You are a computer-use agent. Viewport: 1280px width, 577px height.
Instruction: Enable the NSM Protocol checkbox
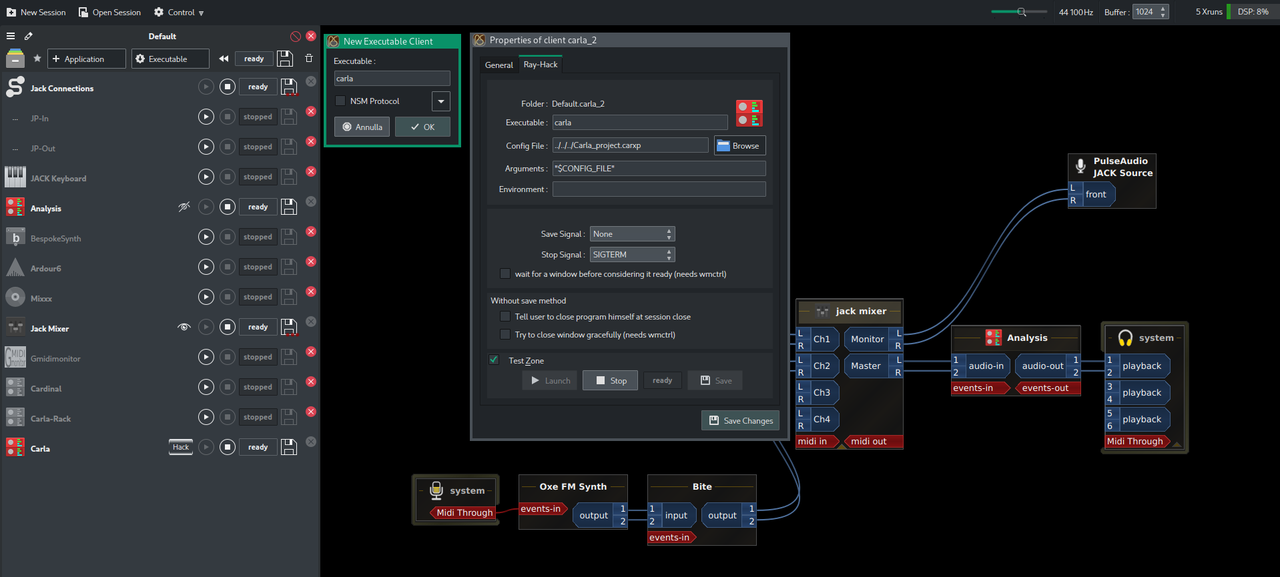(340, 101)
